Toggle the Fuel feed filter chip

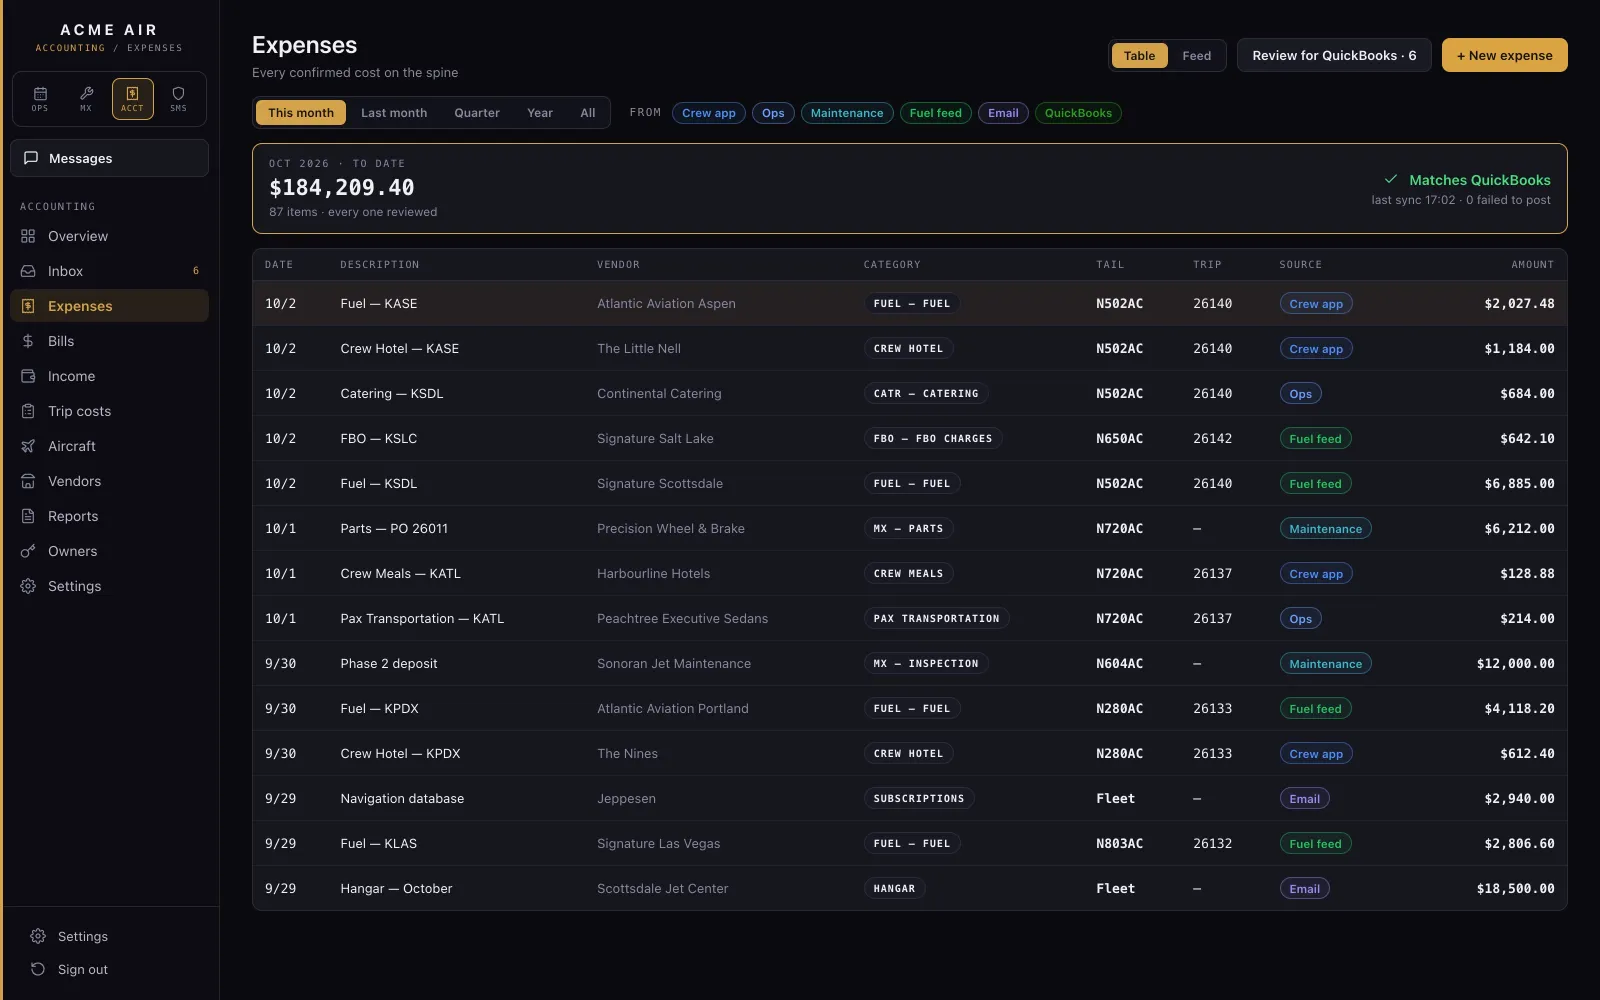click(935, 113)
